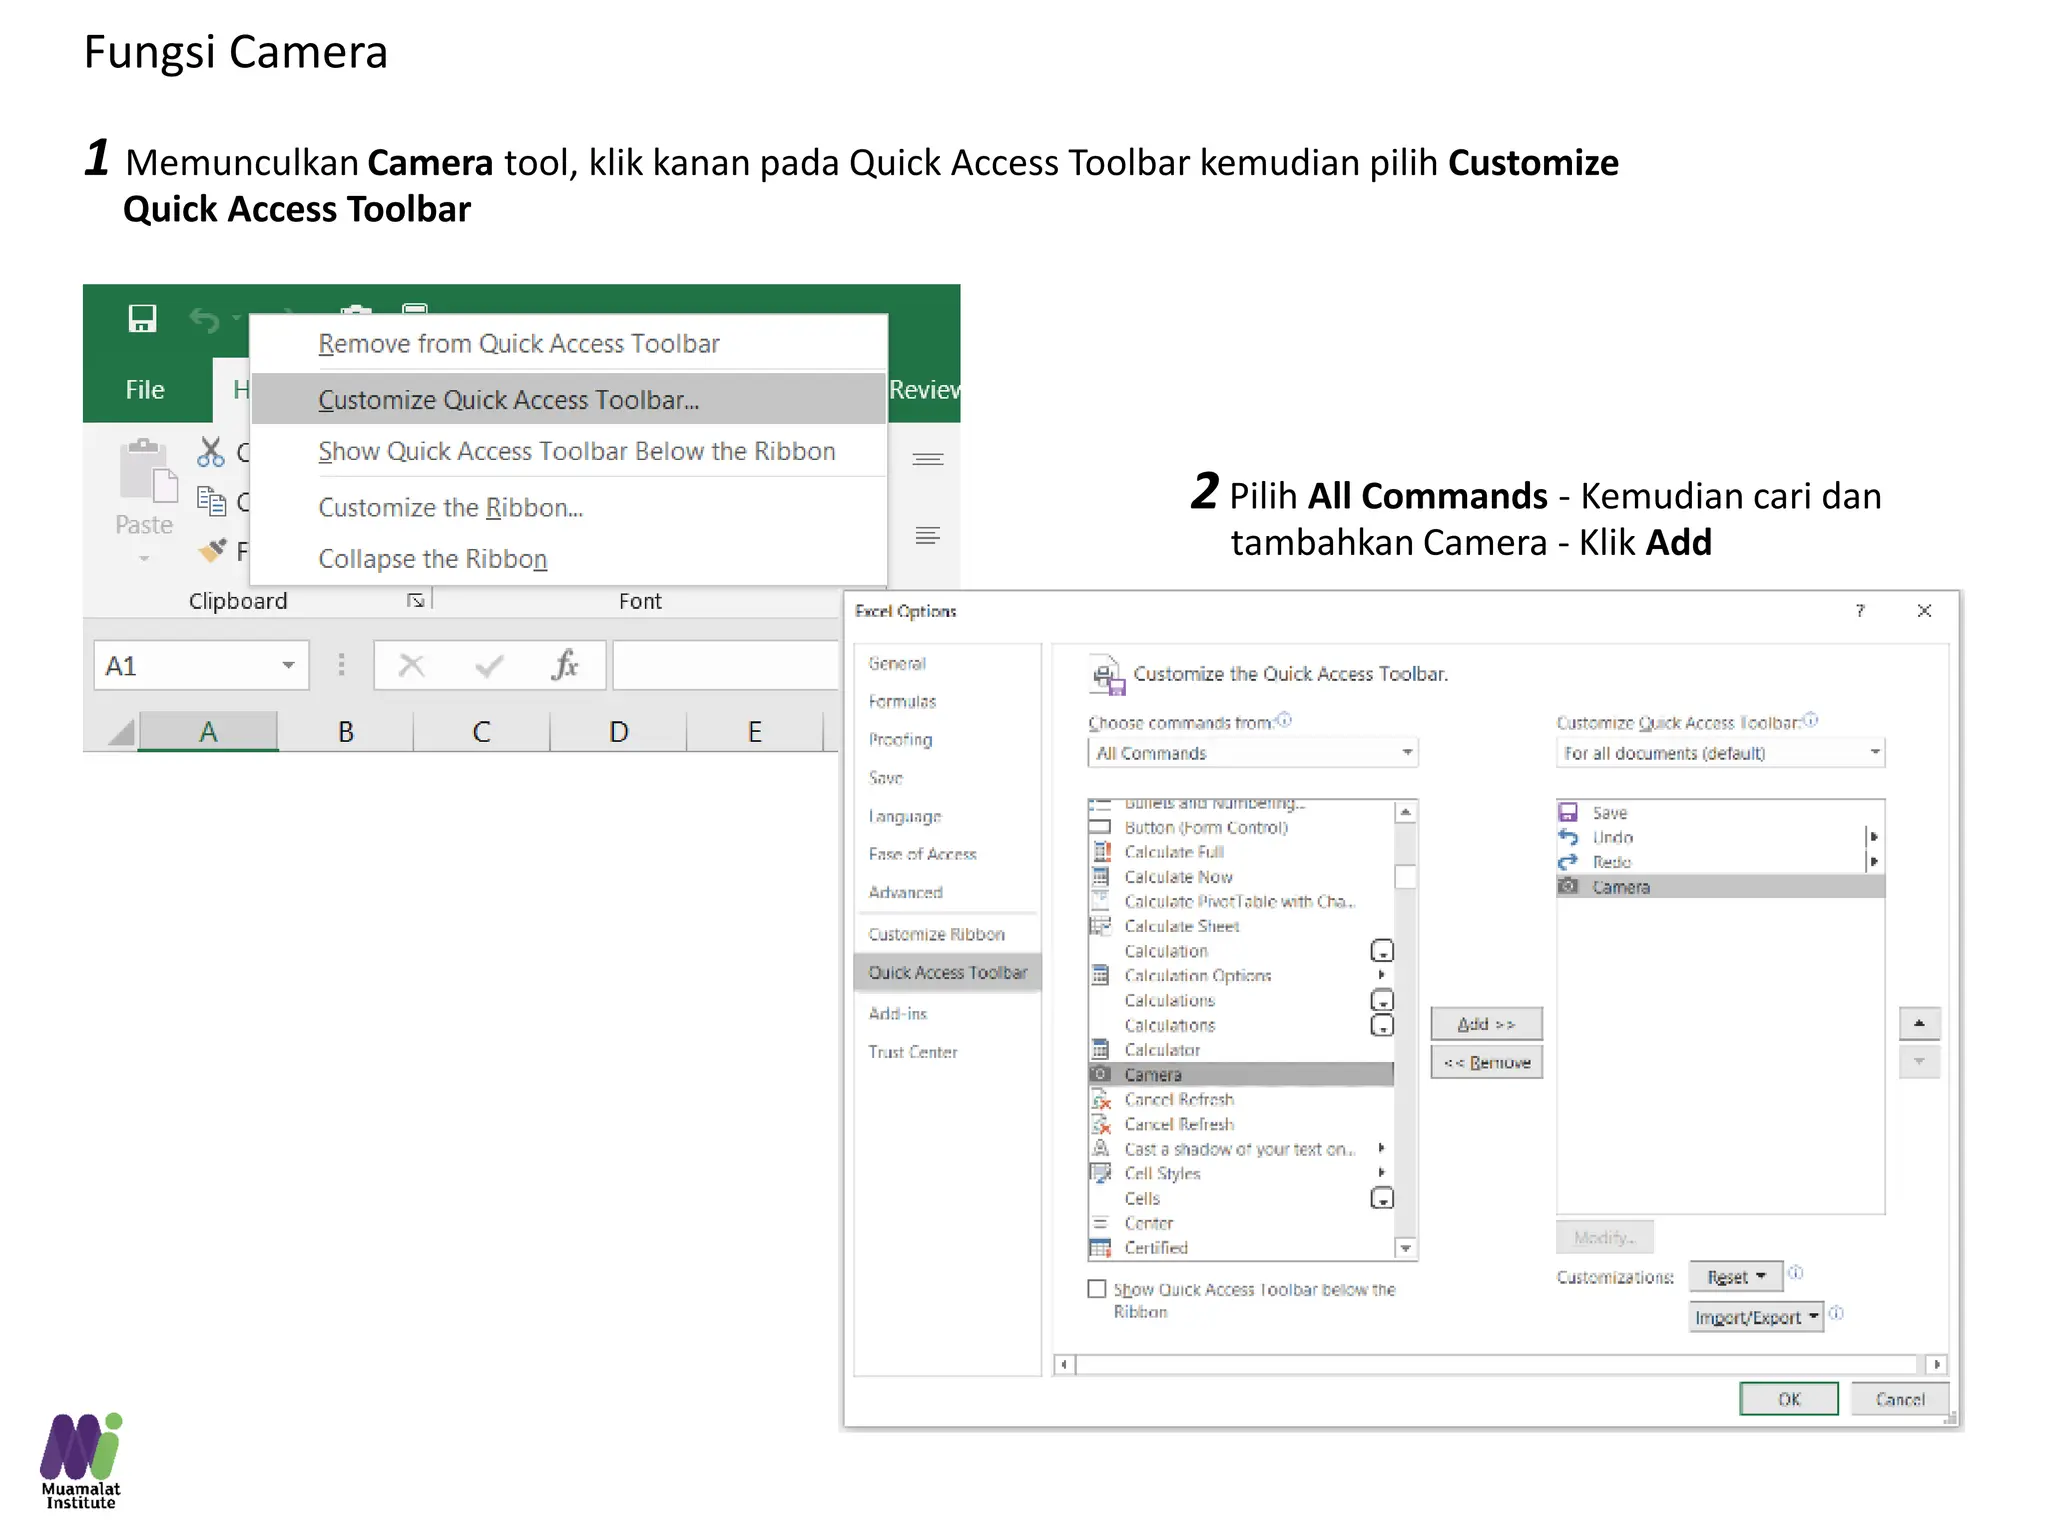Open the Name Box dropdown arrow

tap(288, 665)
